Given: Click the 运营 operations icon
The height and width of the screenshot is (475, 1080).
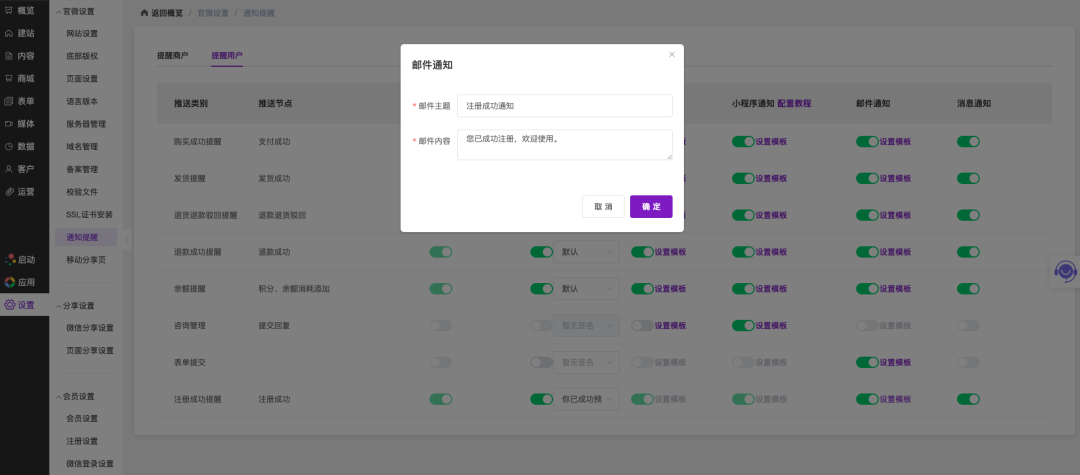Looking at the screenshot, I should tap(10, 191).
